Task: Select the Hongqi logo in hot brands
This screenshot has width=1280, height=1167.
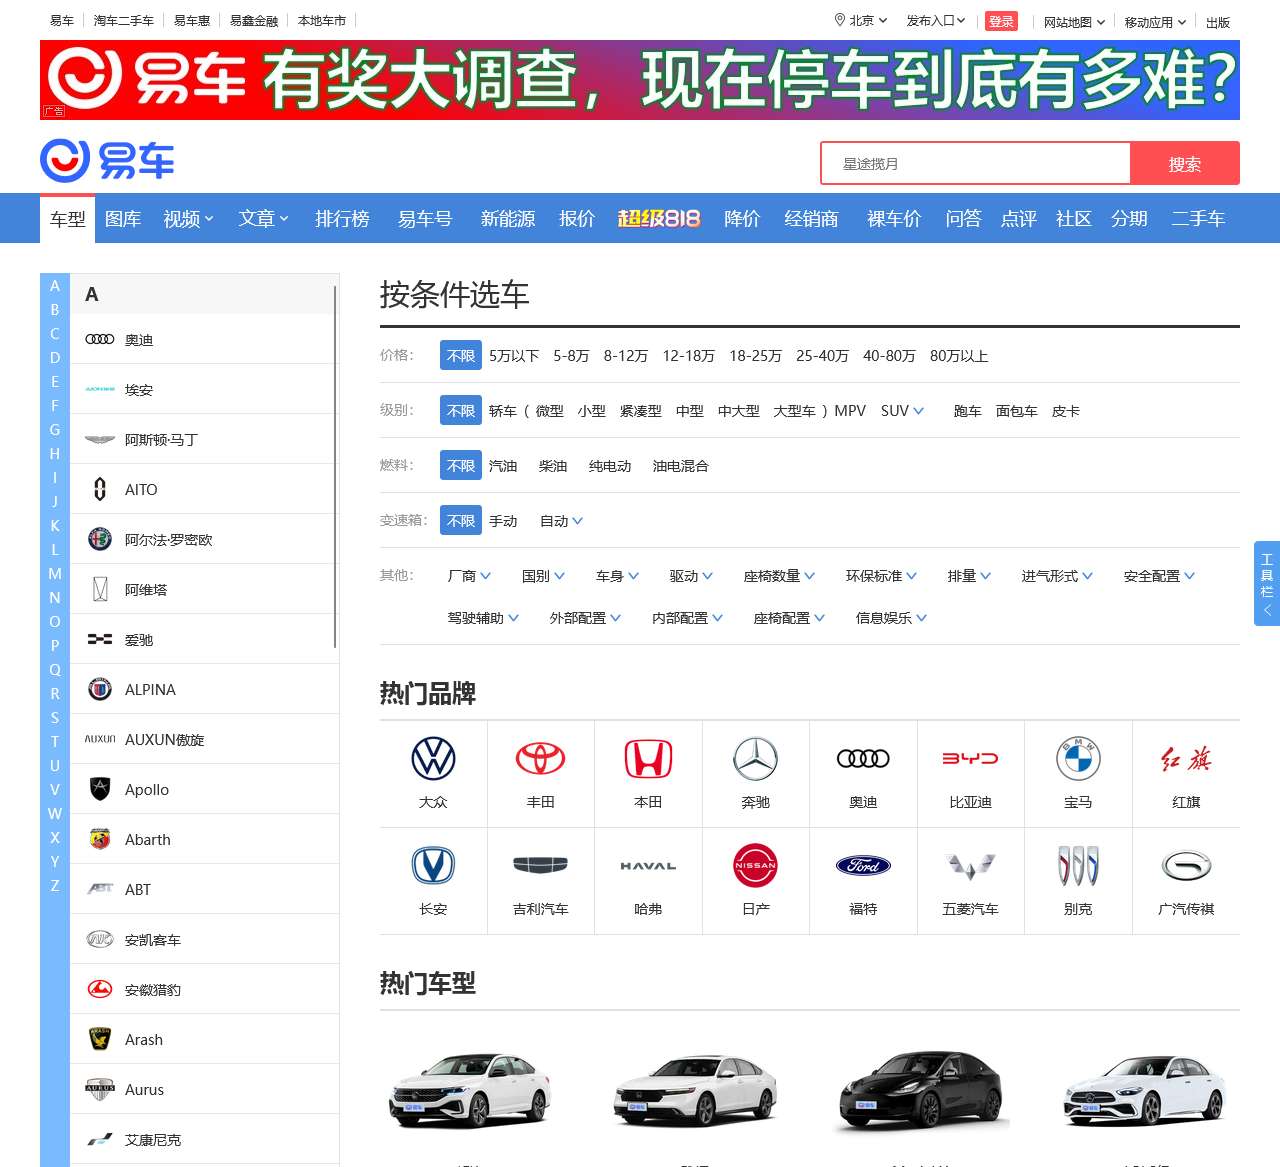Action: pyautogui.click(x=1186, y=759)
